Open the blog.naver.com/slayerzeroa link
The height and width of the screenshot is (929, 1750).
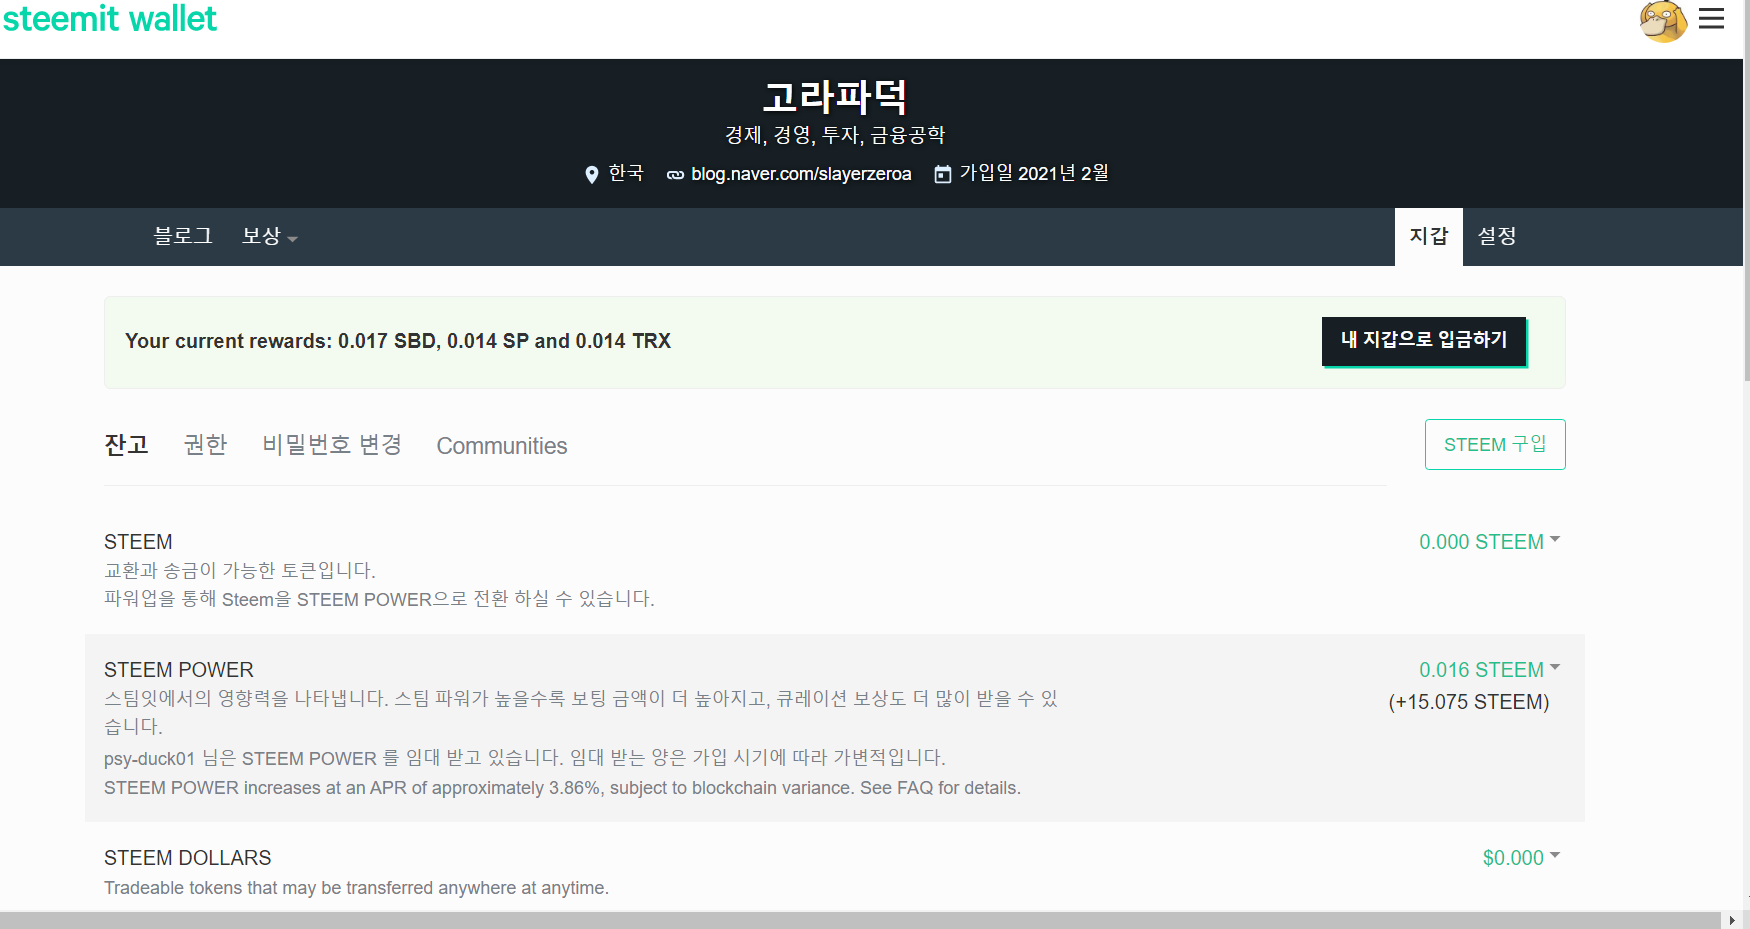801,174
